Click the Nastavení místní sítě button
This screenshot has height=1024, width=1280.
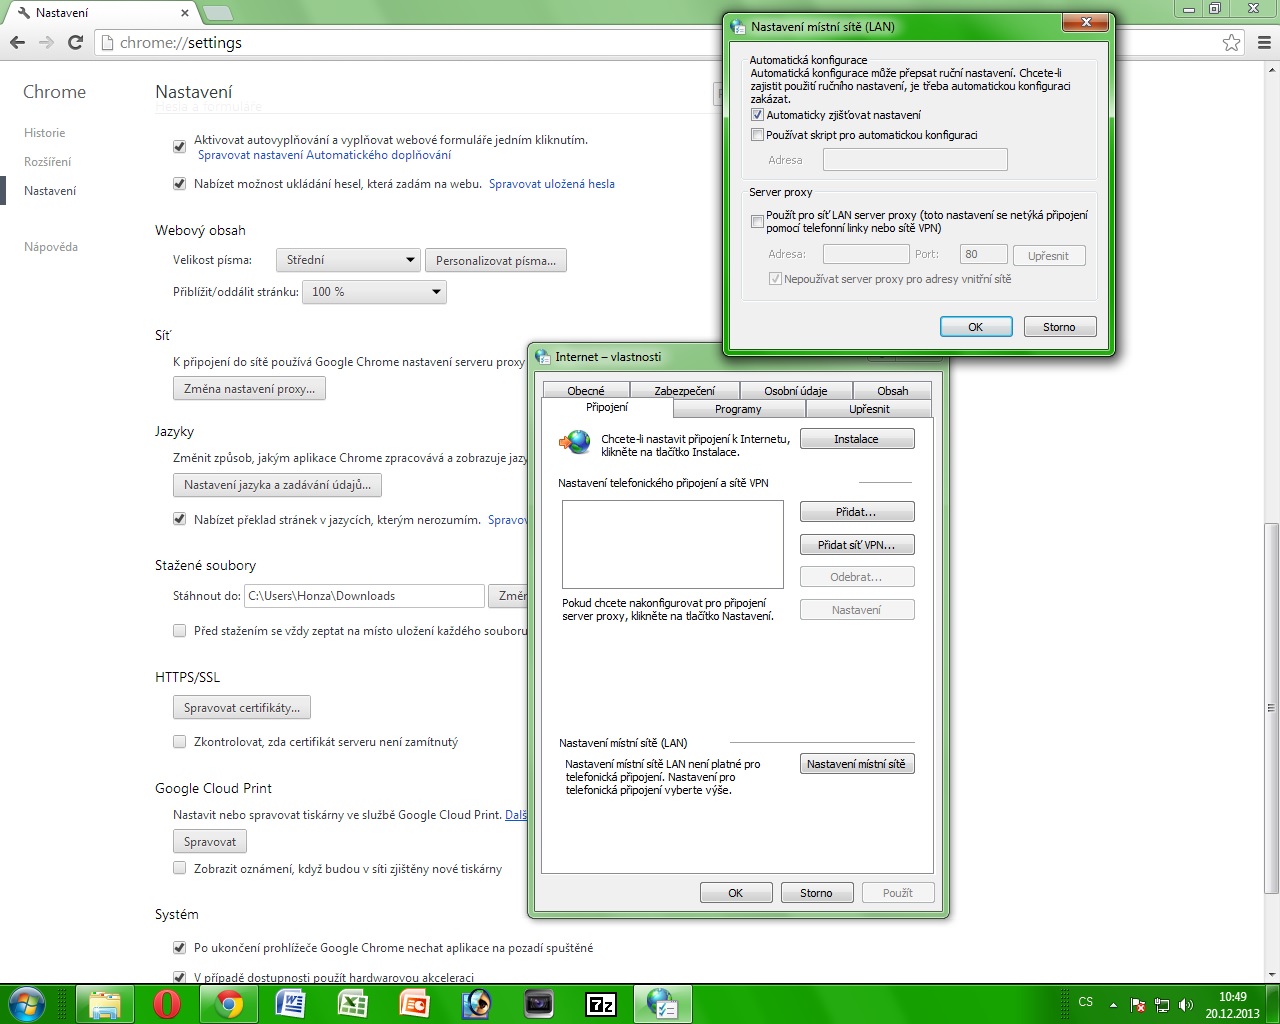pos(857,764)
